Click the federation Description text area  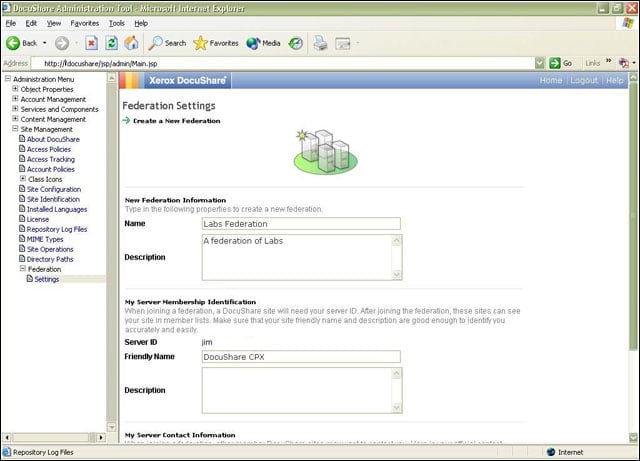coord(302,257)
